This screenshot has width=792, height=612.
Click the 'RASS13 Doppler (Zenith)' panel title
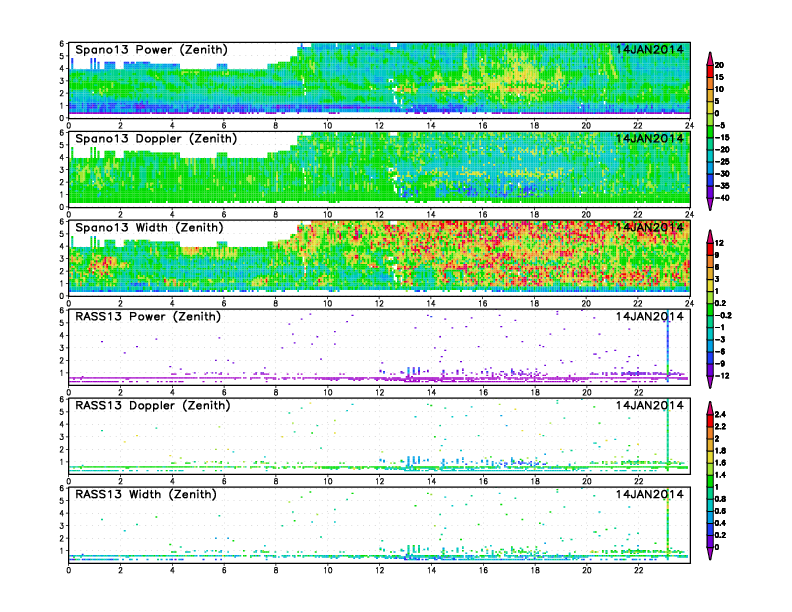point(153,405)
